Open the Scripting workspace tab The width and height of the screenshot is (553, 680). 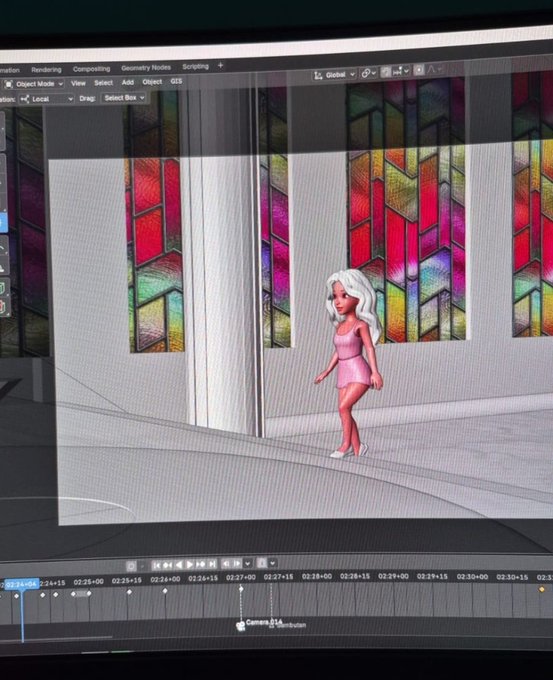195,66
